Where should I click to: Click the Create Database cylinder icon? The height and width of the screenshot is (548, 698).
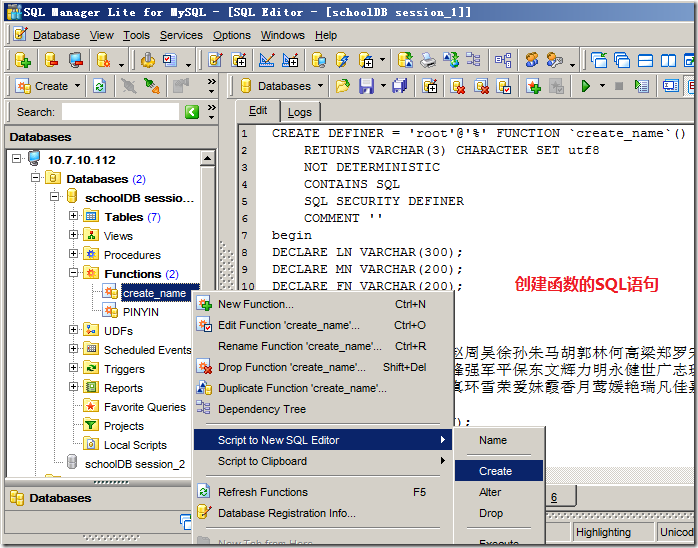[103, 60]
